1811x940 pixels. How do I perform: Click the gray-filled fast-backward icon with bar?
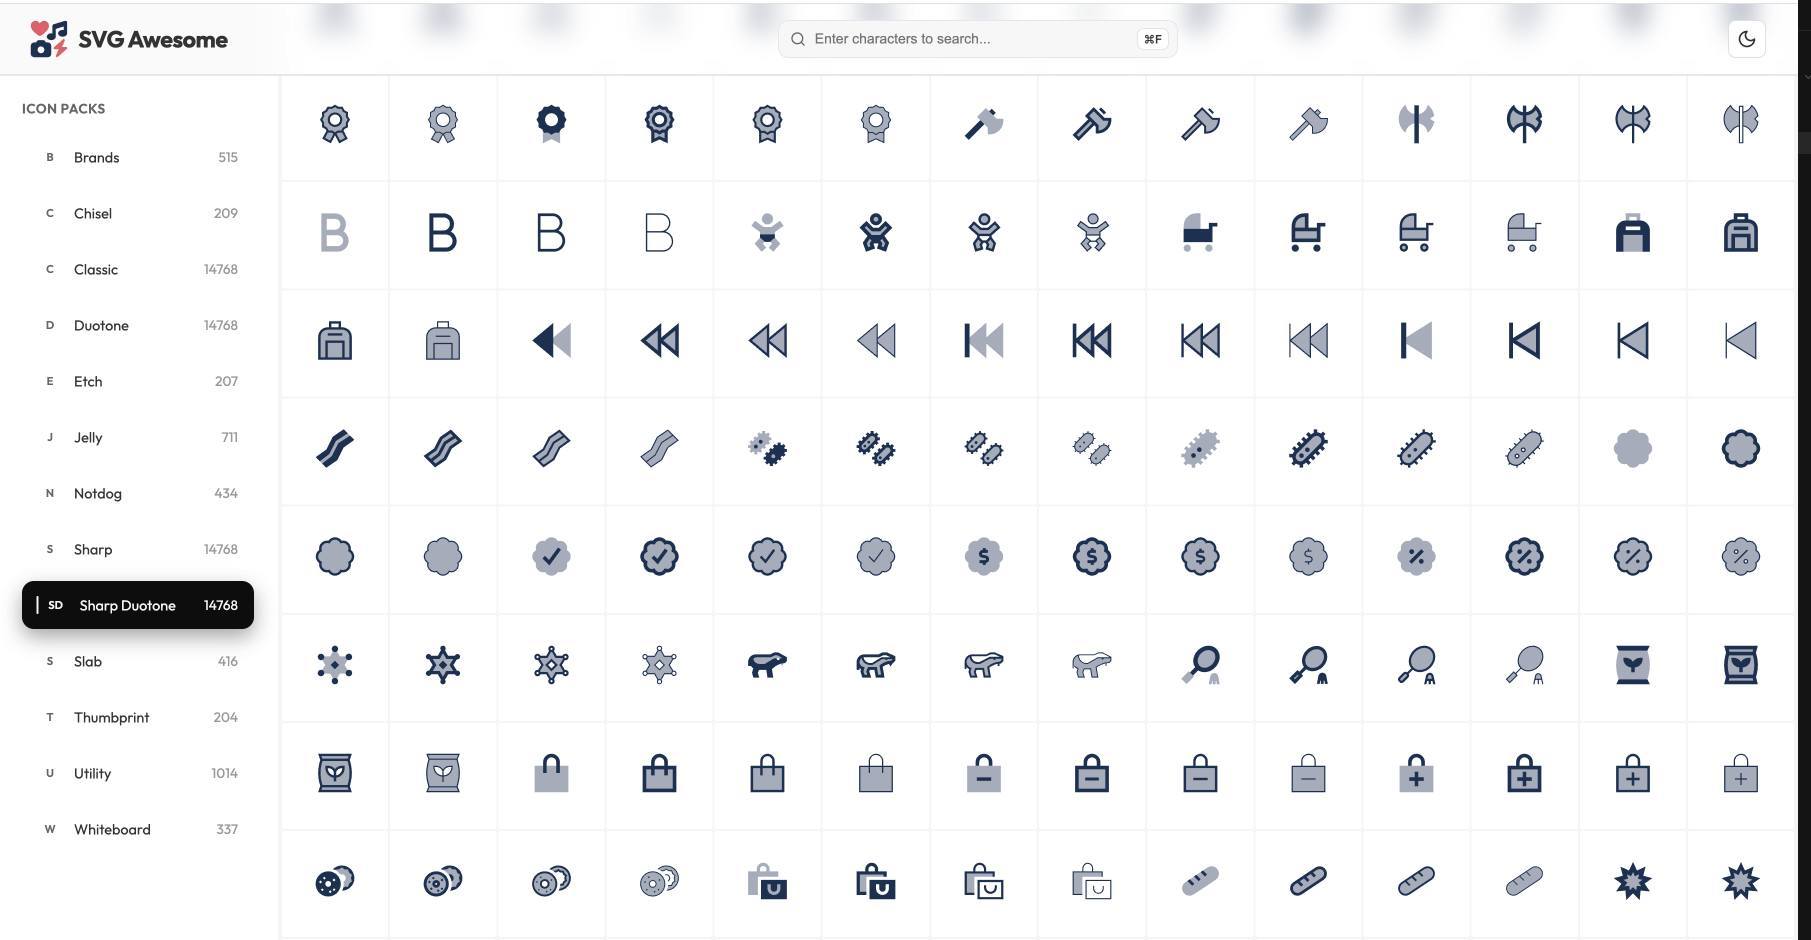click(983, 341)
